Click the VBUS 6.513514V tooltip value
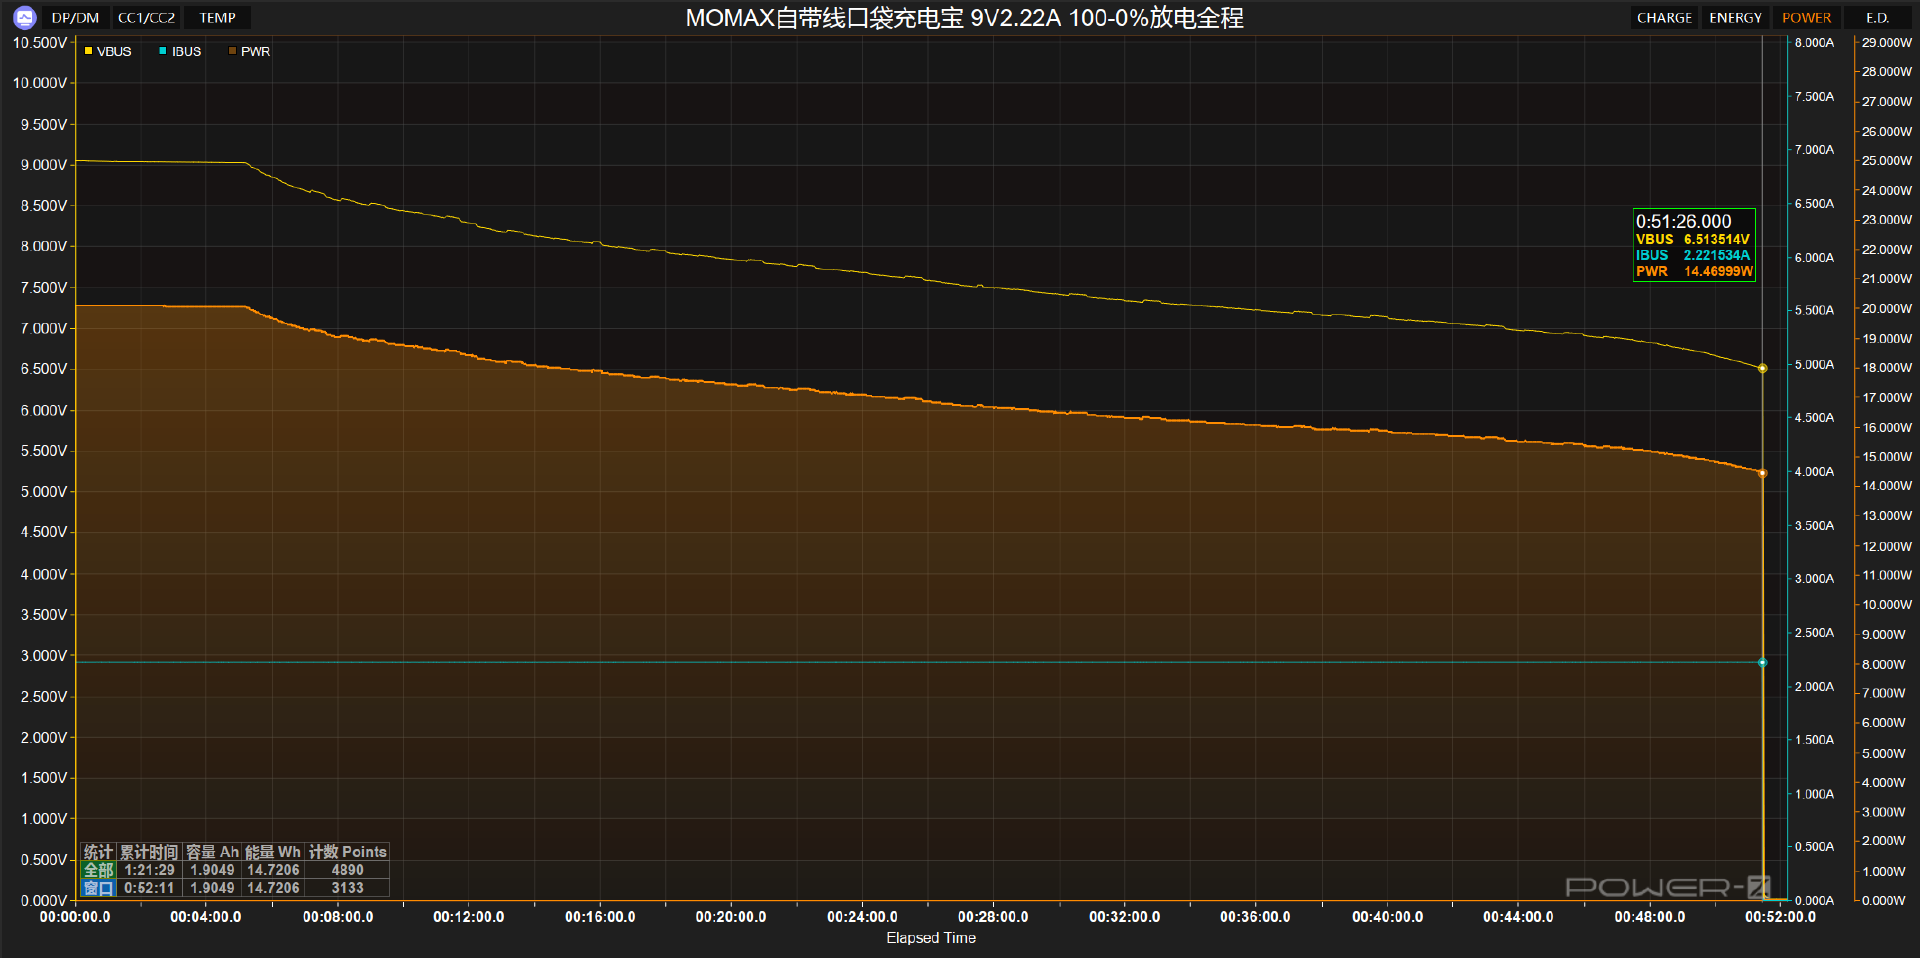This screenshot has width=1920, height=958. click(x=1716, y=239)
